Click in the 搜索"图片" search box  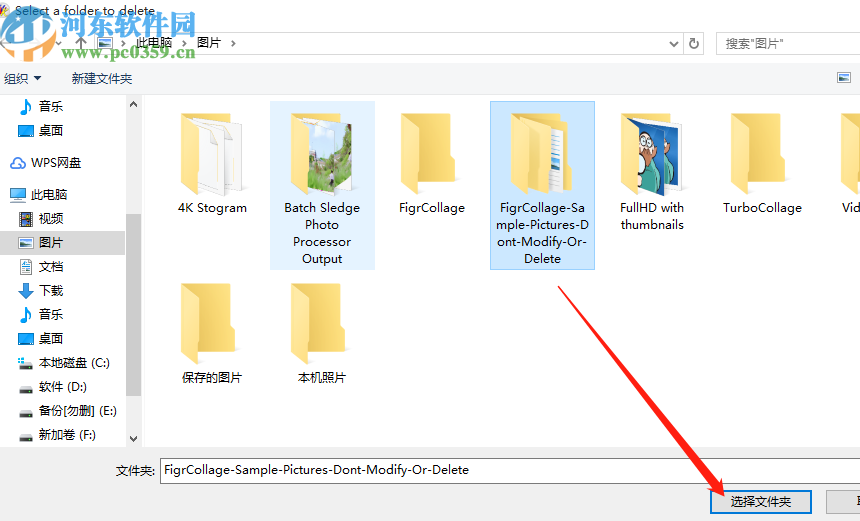click(788, 43)
